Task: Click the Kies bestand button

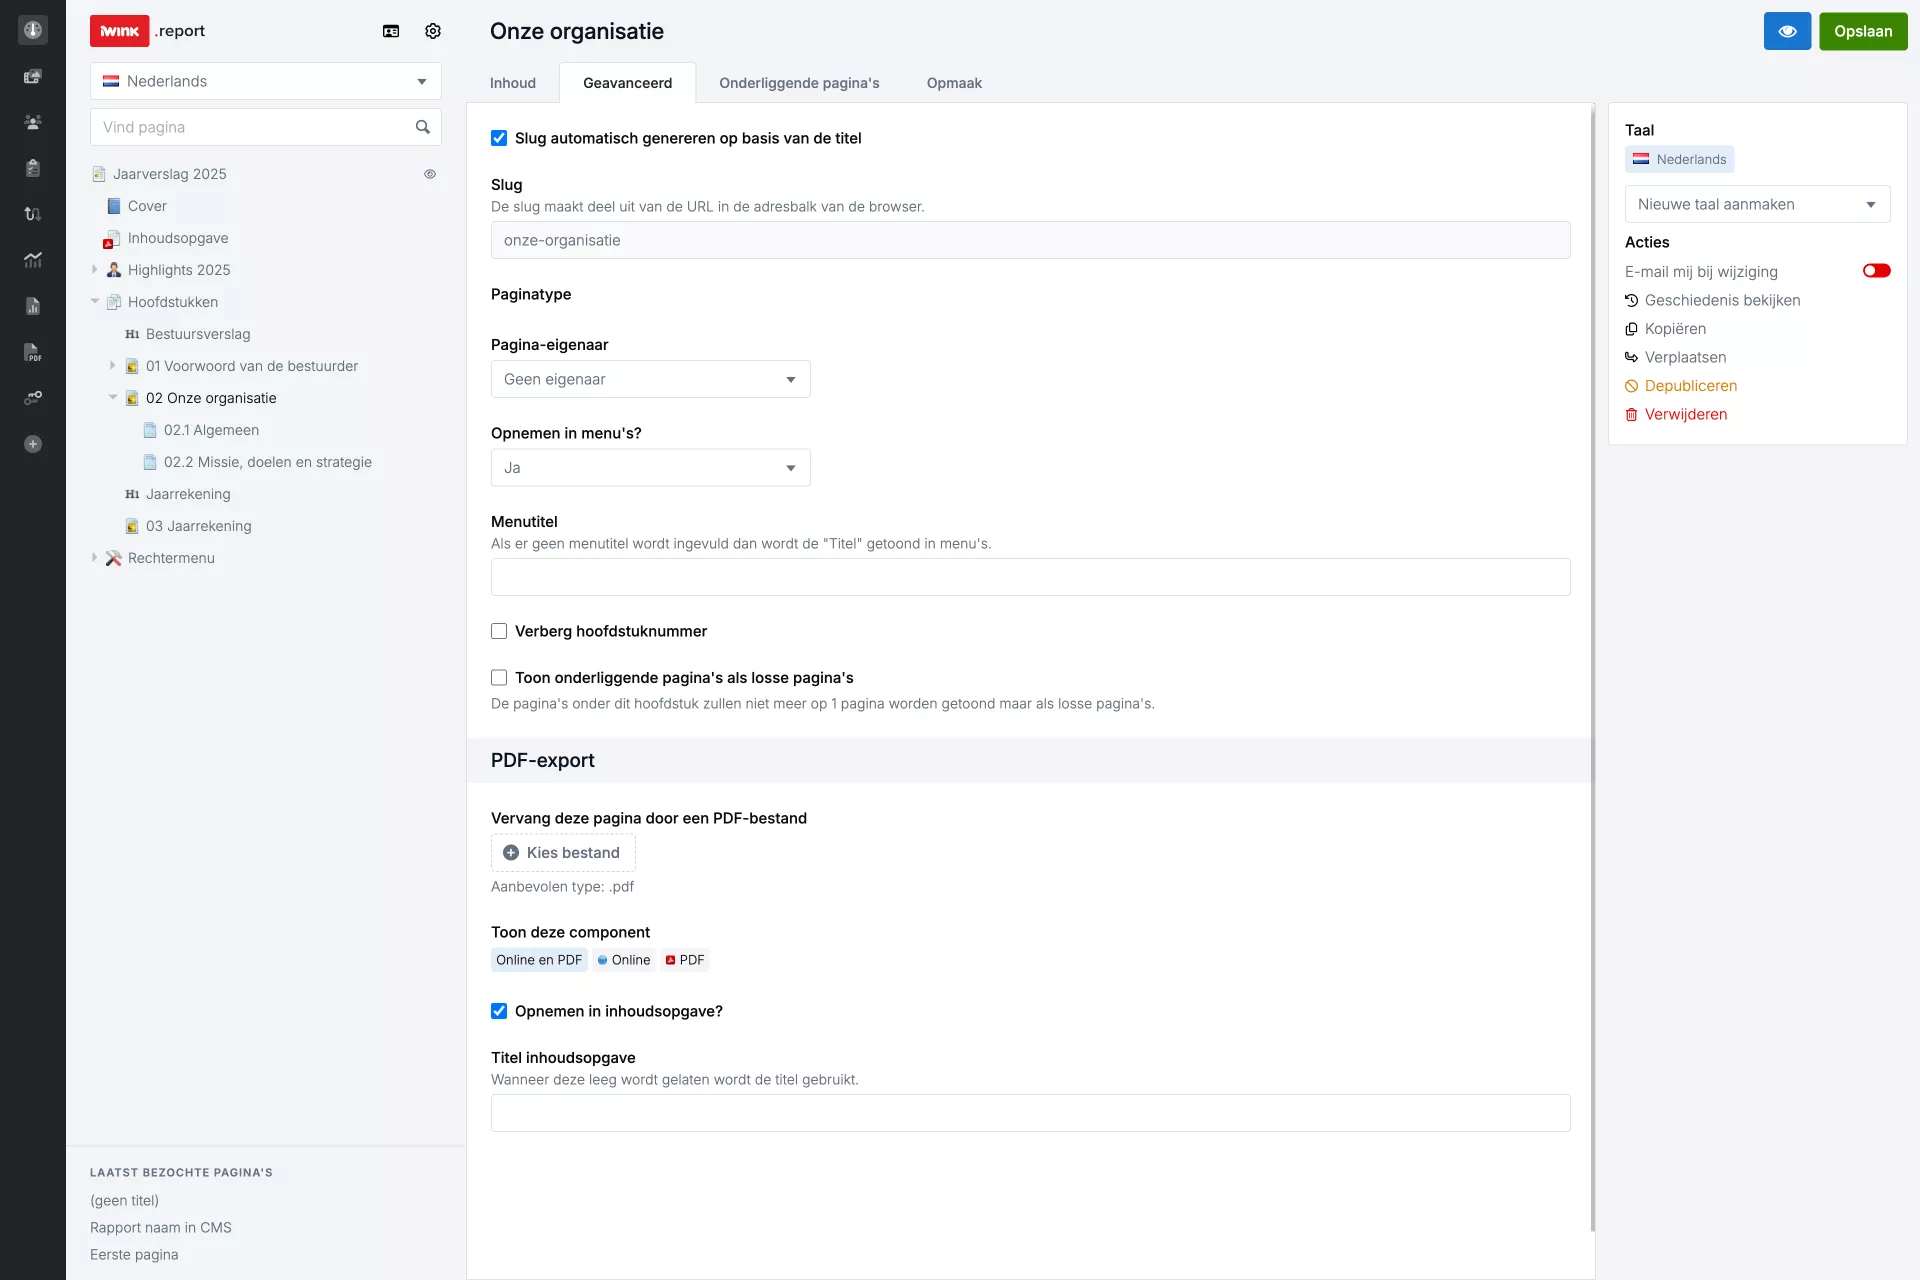Action: (x=563, y=852)
